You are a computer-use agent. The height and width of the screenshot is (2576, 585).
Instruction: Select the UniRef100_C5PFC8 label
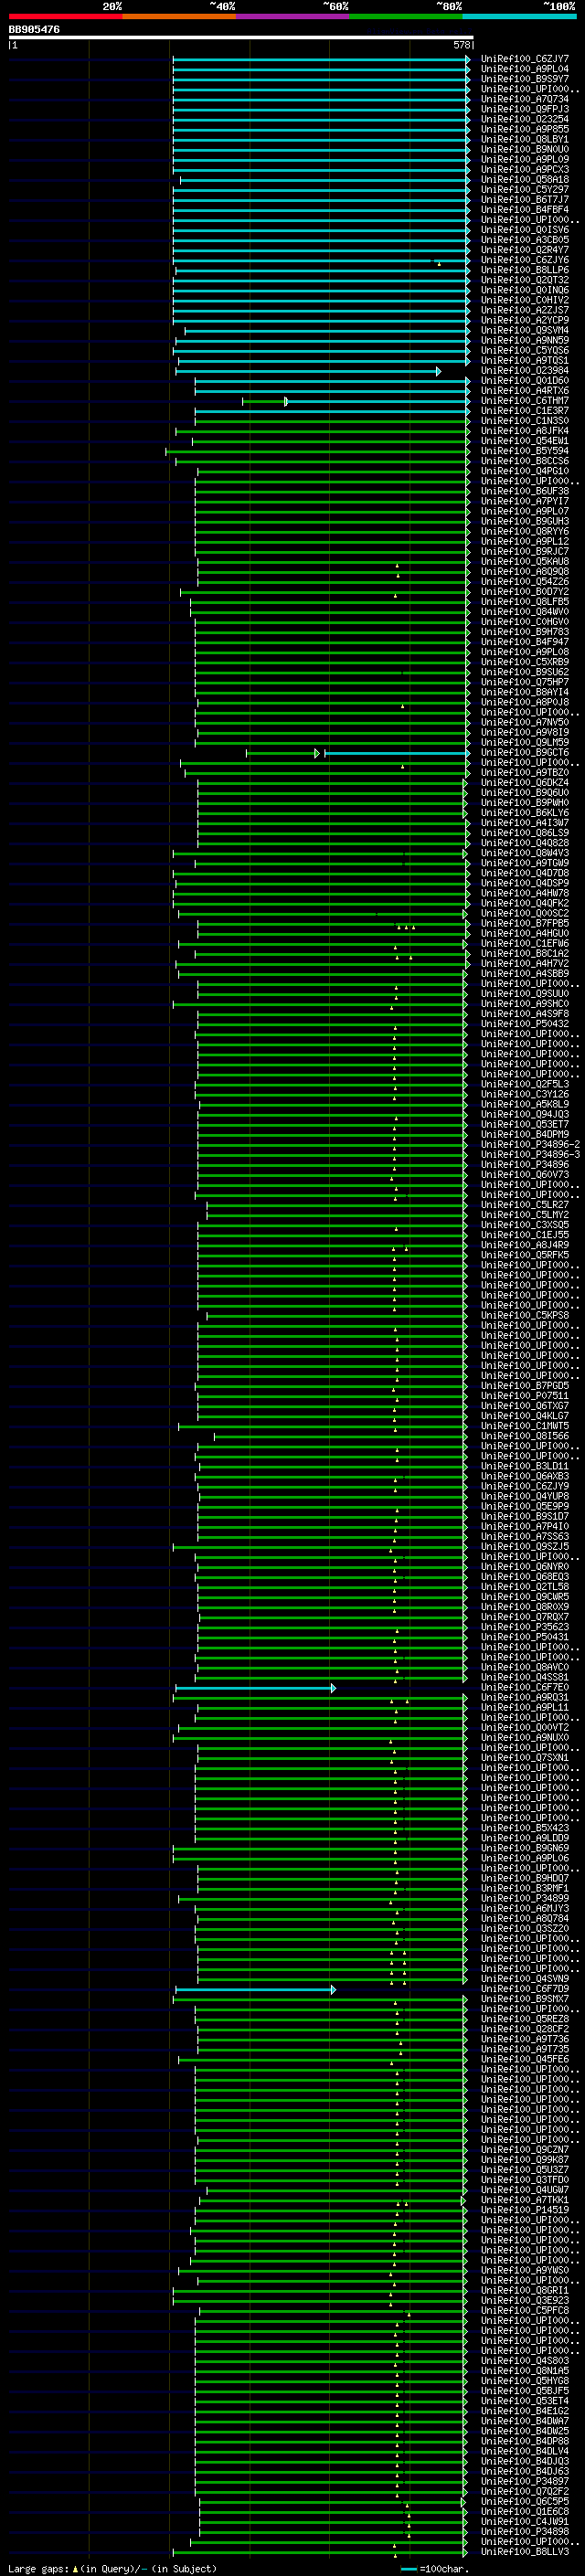tap(525, 2310)
